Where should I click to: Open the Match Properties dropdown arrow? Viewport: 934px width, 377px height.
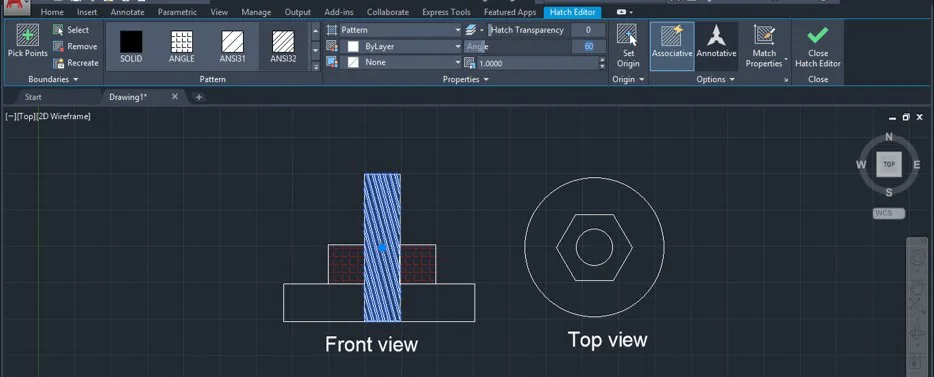786,60
